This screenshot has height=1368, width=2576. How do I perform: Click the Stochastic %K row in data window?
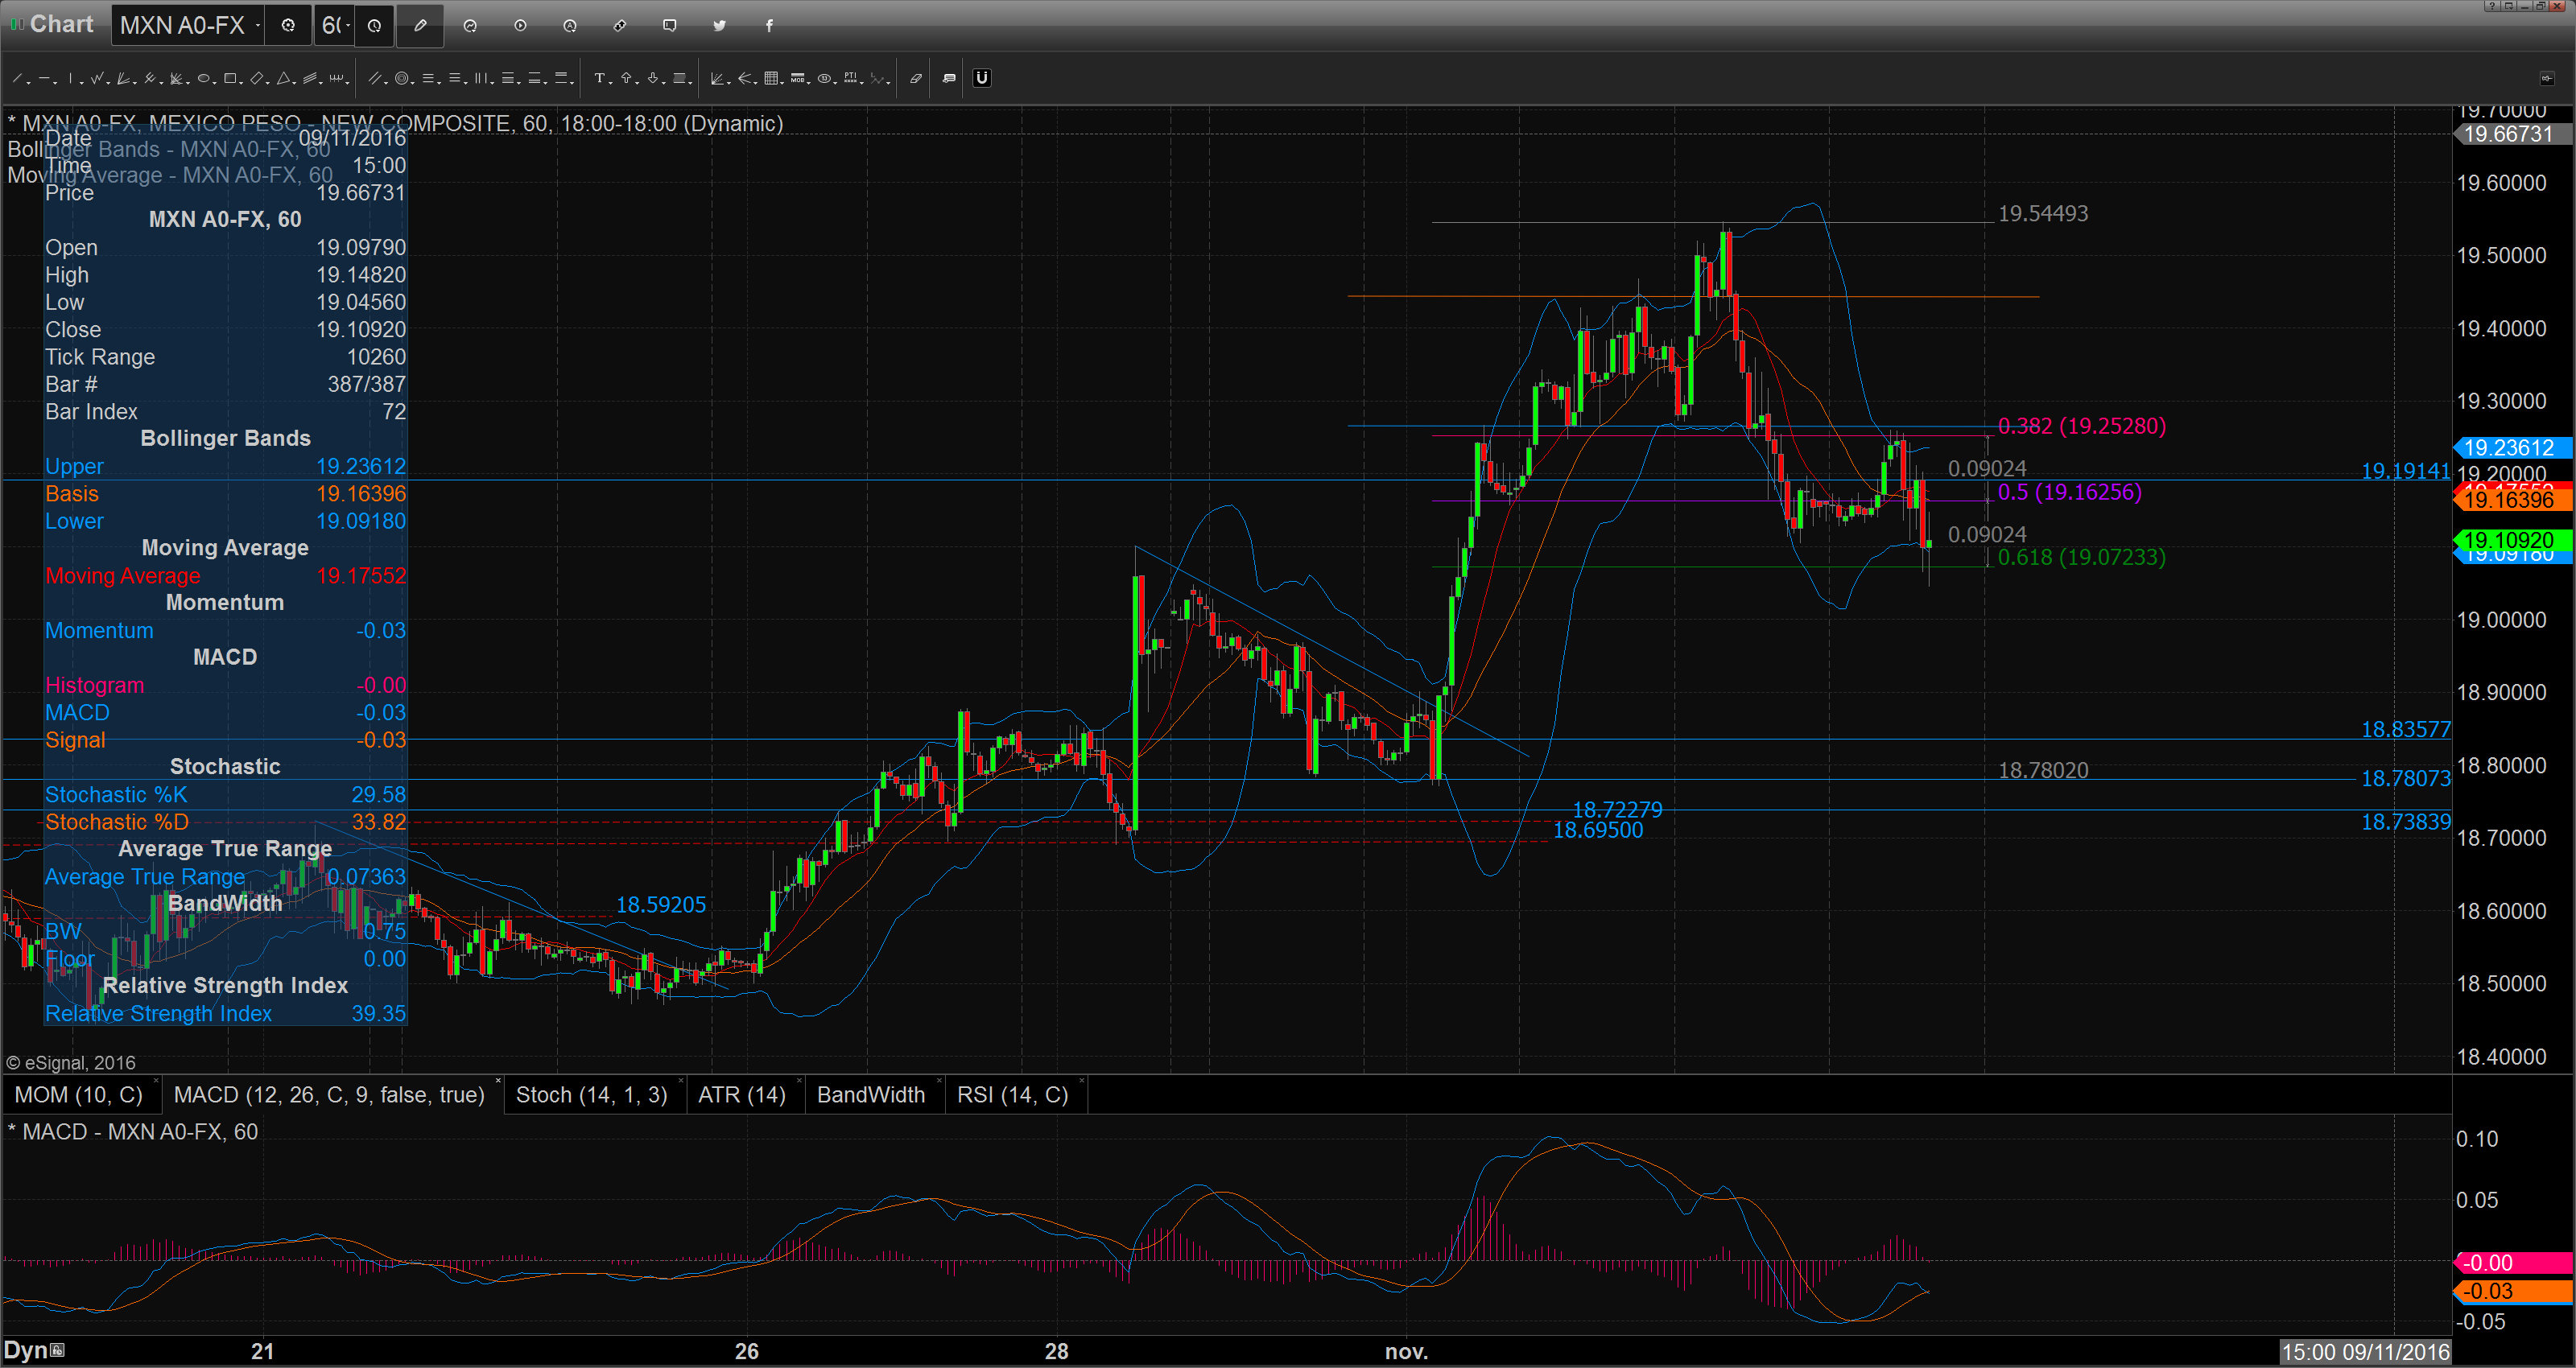point(225,795)
